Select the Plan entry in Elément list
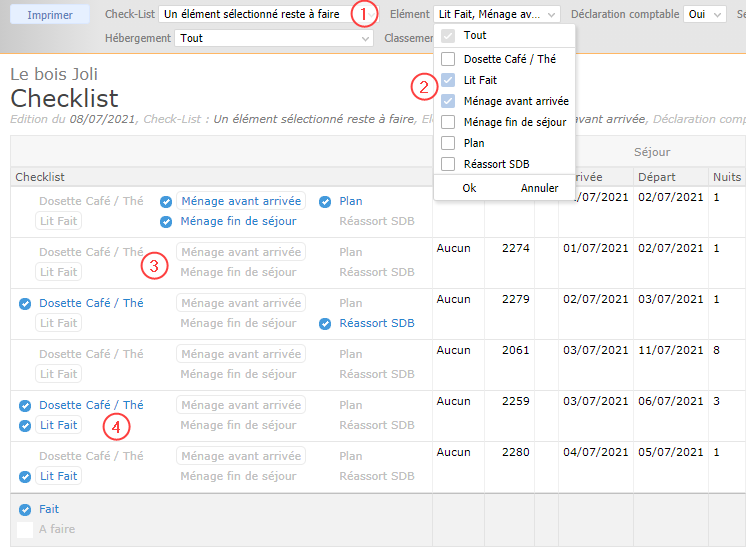The image size is (746, 547). coord(448,143)
